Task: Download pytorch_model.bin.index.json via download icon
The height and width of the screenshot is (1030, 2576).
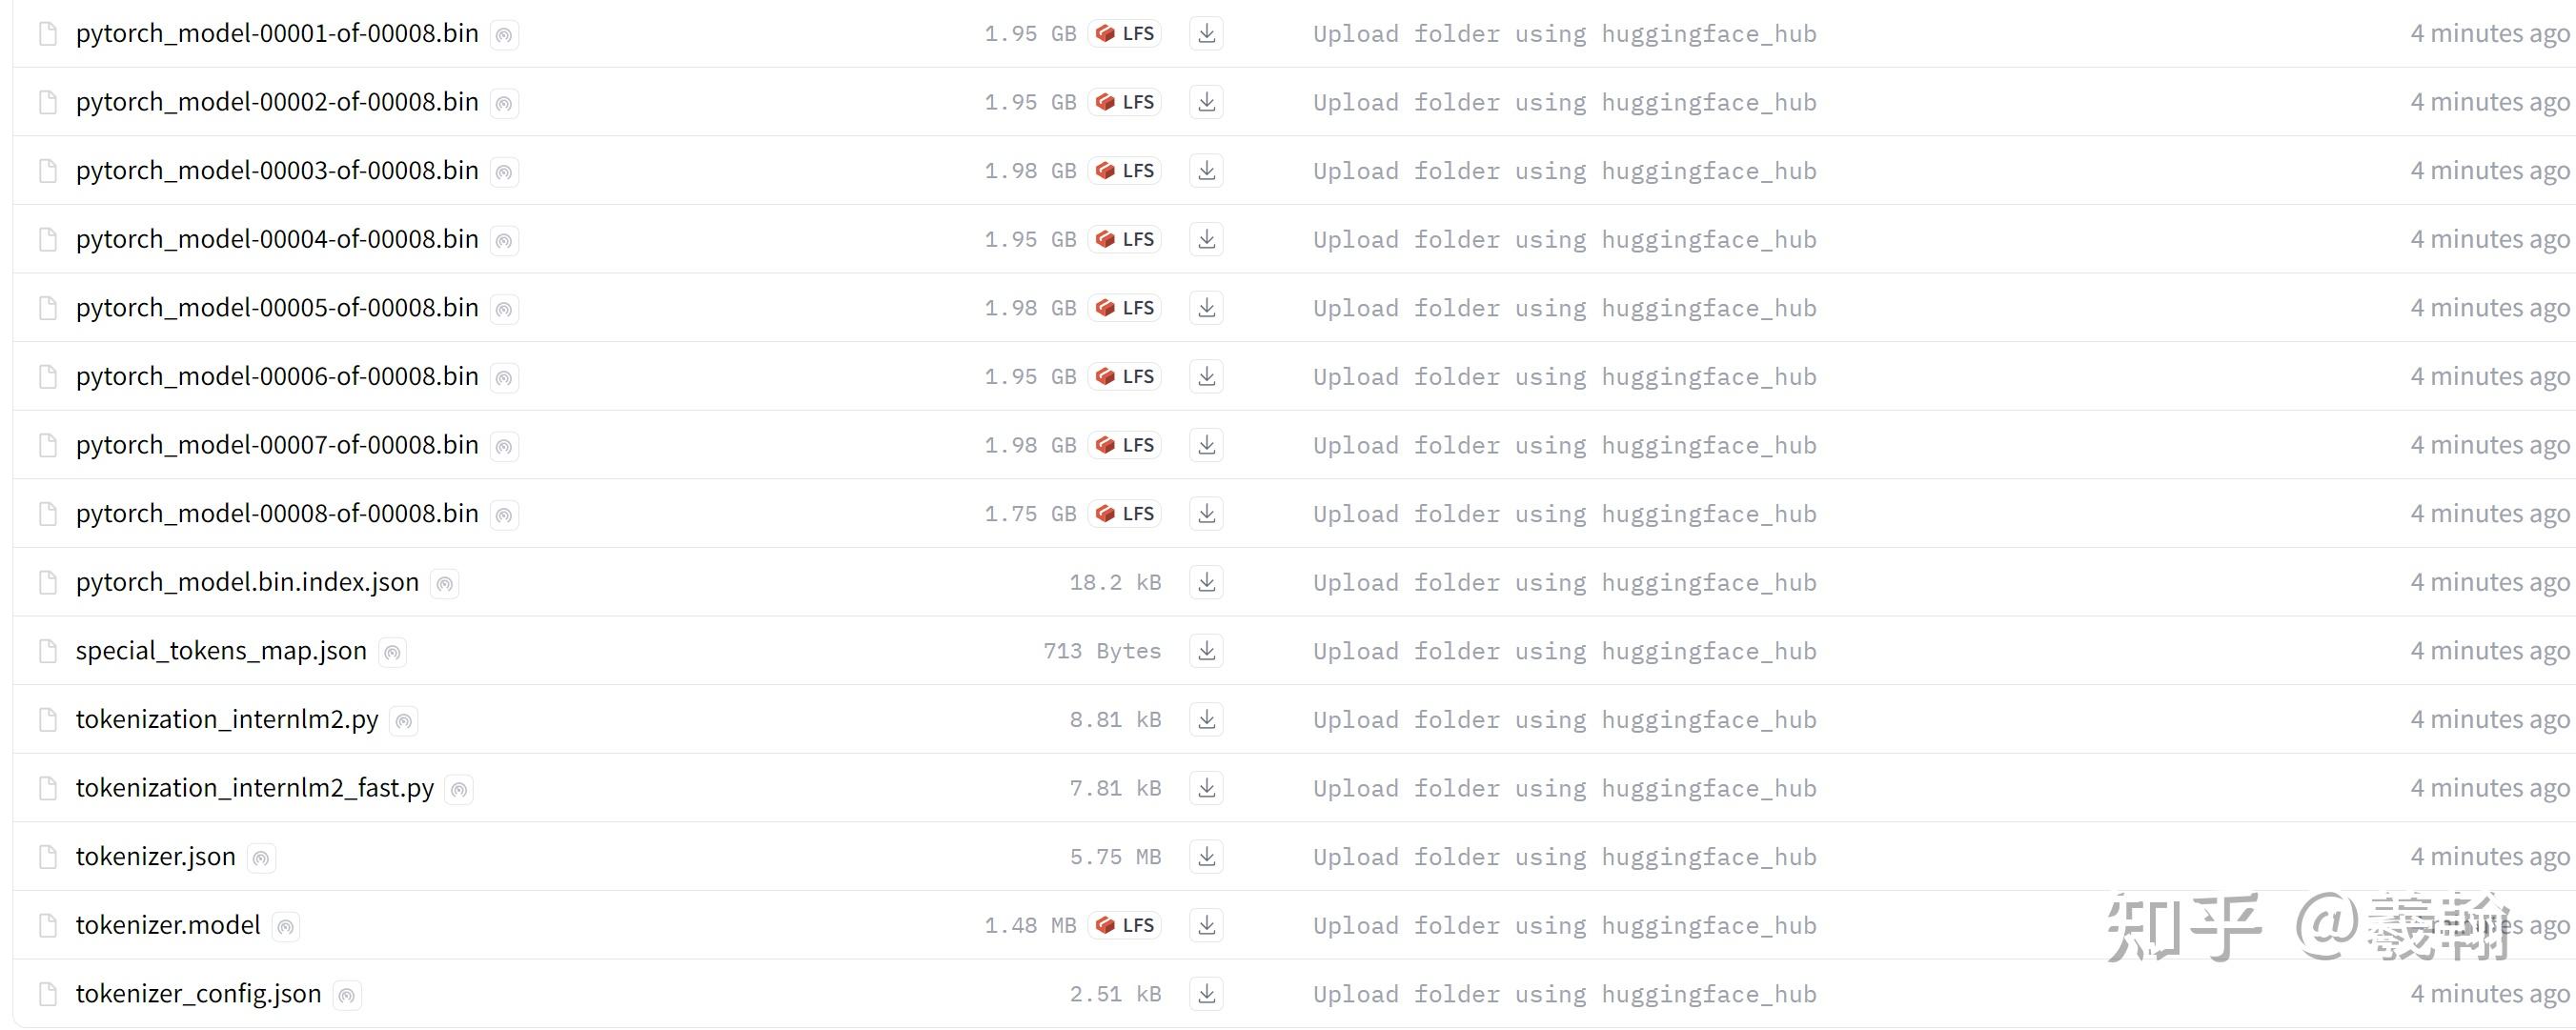Action: pos(1207,582)
